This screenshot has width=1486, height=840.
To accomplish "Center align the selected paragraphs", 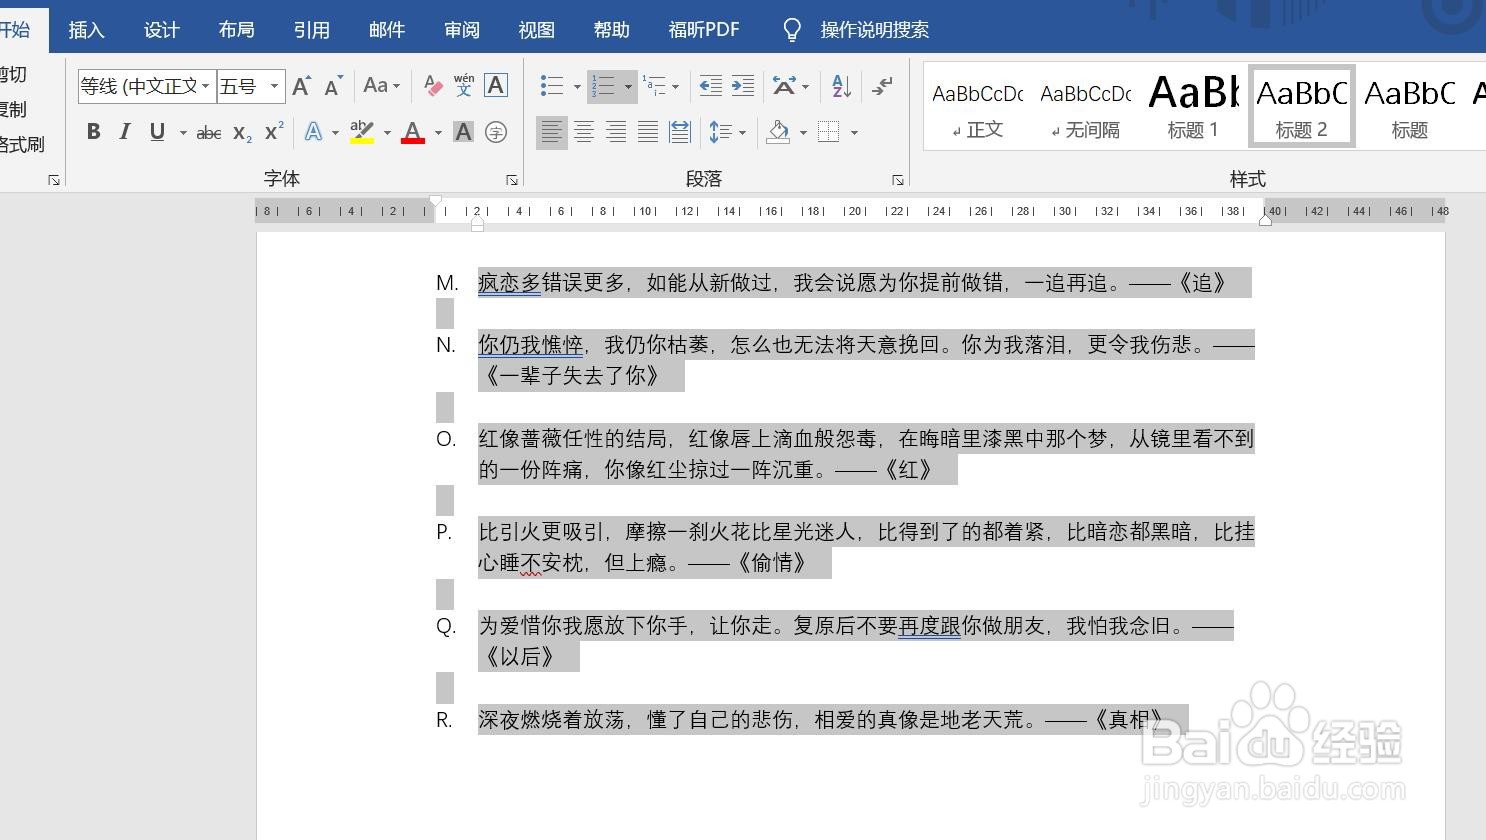I will (x=584, y=131).
